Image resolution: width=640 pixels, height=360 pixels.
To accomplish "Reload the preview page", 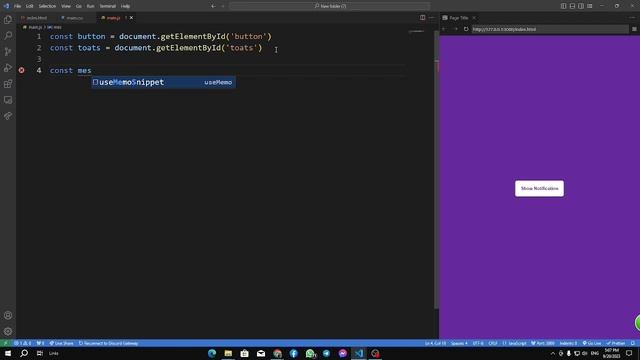I will pos(466,29).
